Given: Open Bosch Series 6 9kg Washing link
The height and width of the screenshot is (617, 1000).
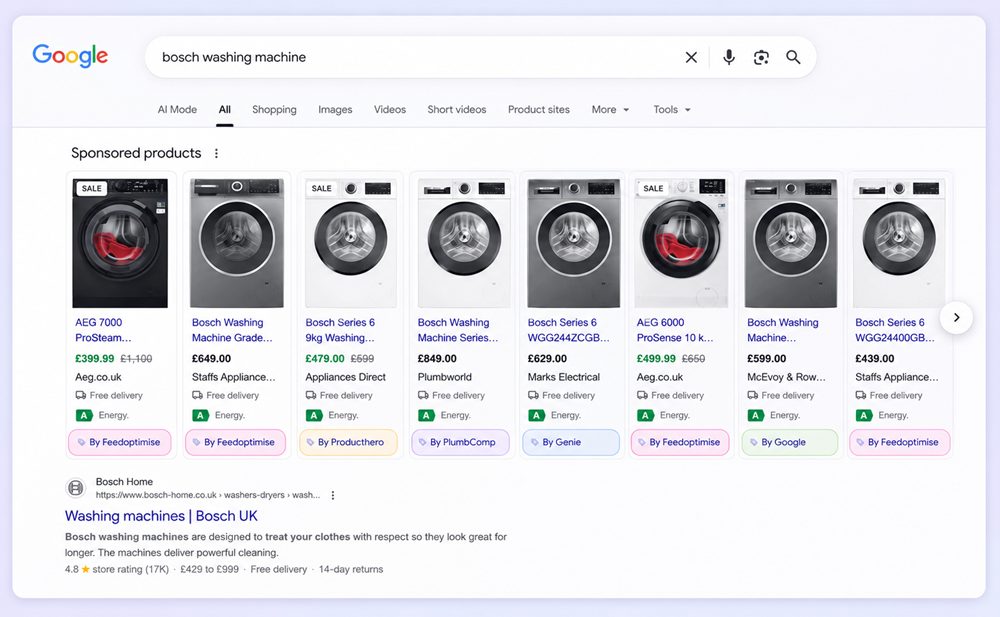Looking at the screenshot, I should coord(340,330).
